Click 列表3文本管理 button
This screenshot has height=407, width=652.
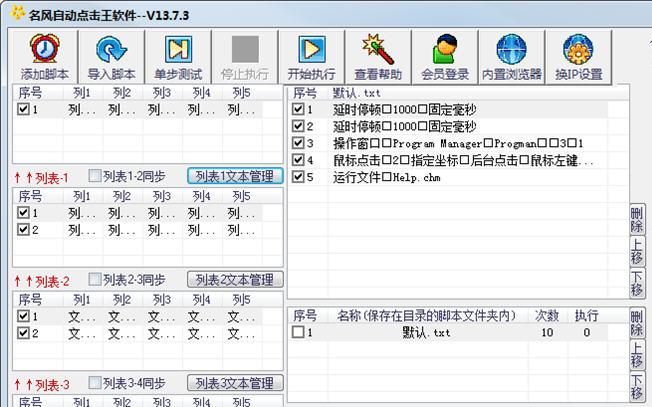[x=234, y=384]
